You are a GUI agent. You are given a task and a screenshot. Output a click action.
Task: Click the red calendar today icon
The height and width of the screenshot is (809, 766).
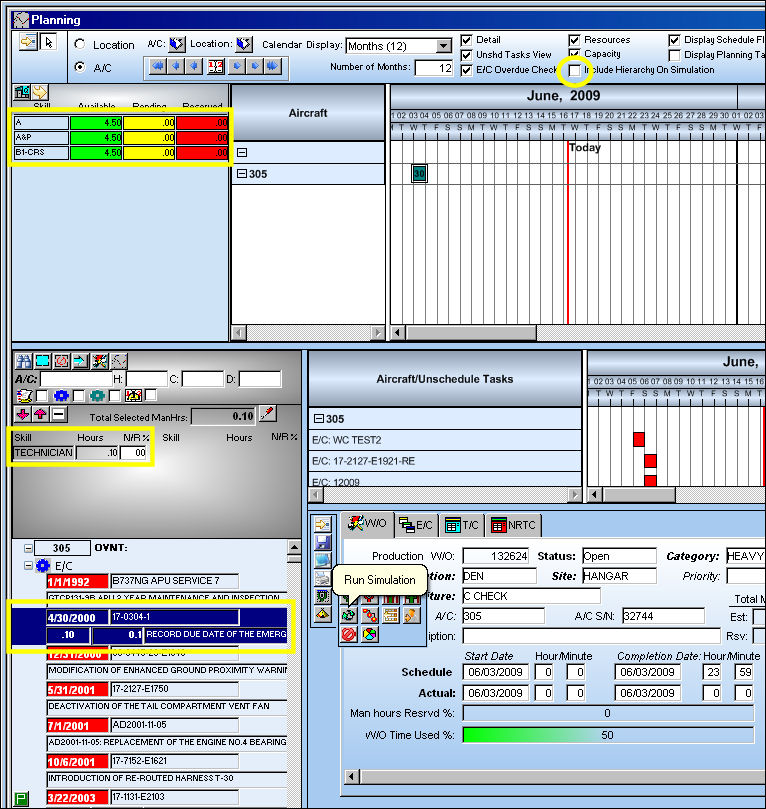215,67
